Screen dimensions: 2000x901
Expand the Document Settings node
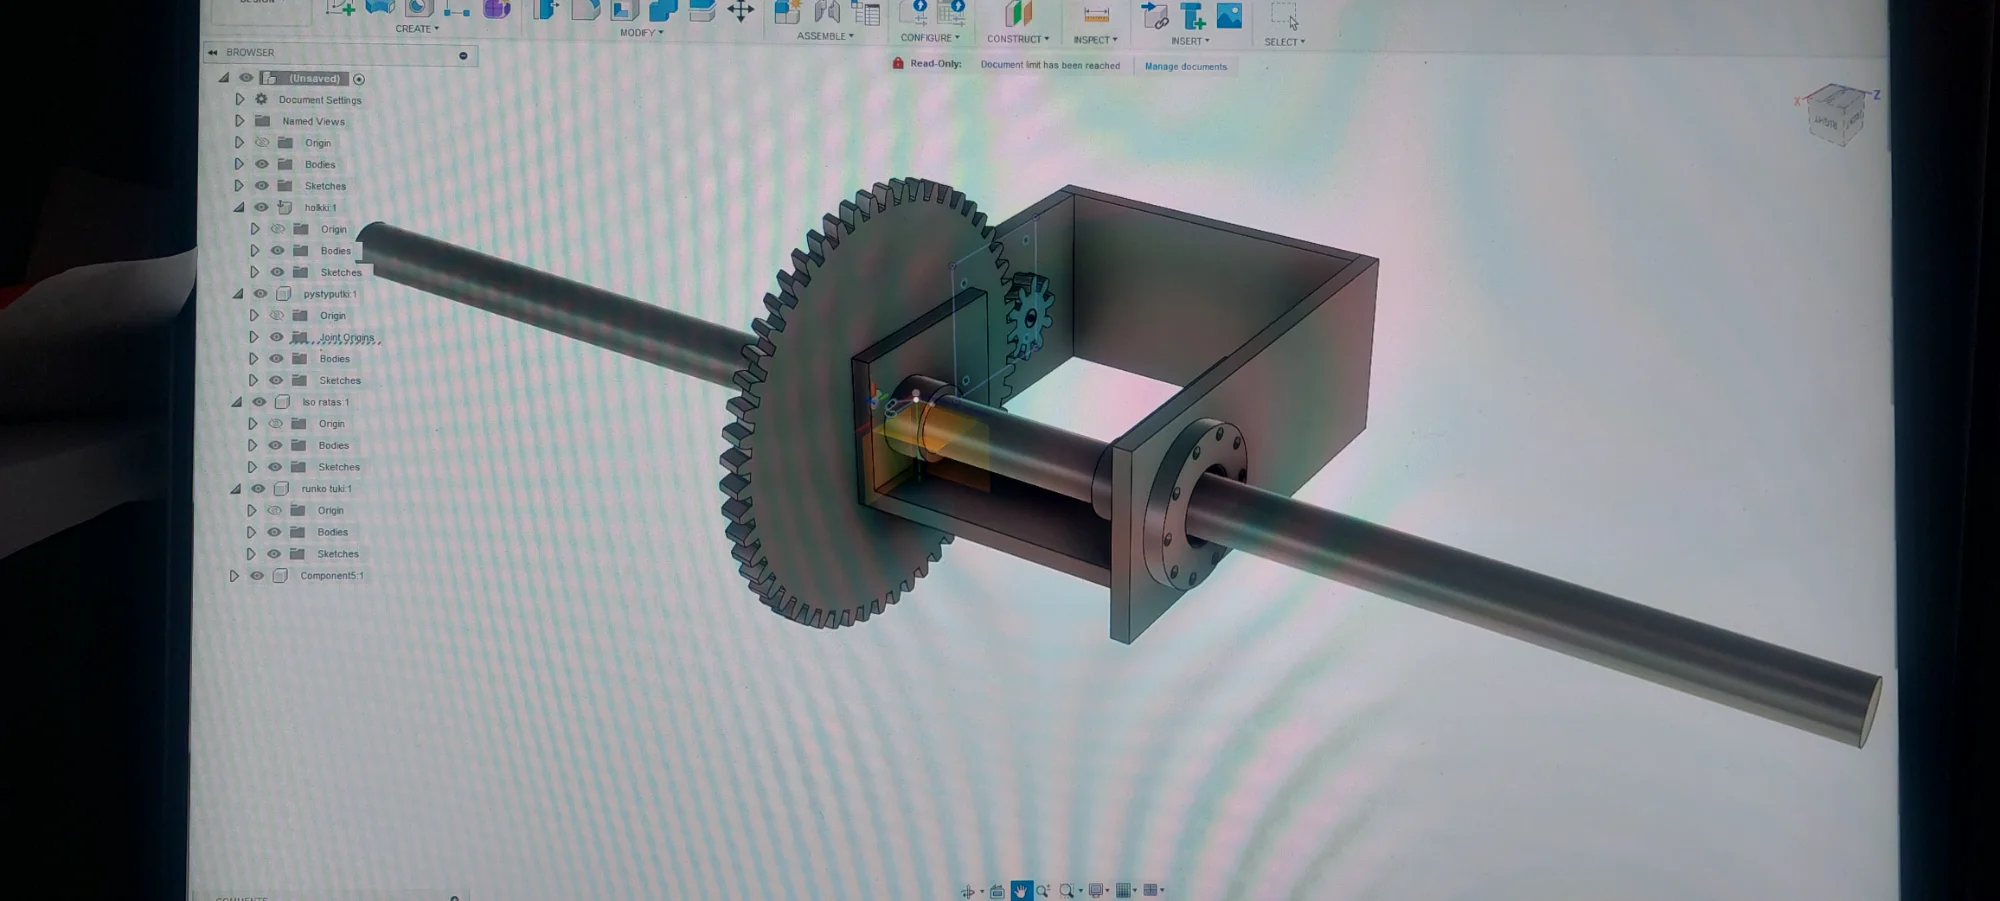240,100
